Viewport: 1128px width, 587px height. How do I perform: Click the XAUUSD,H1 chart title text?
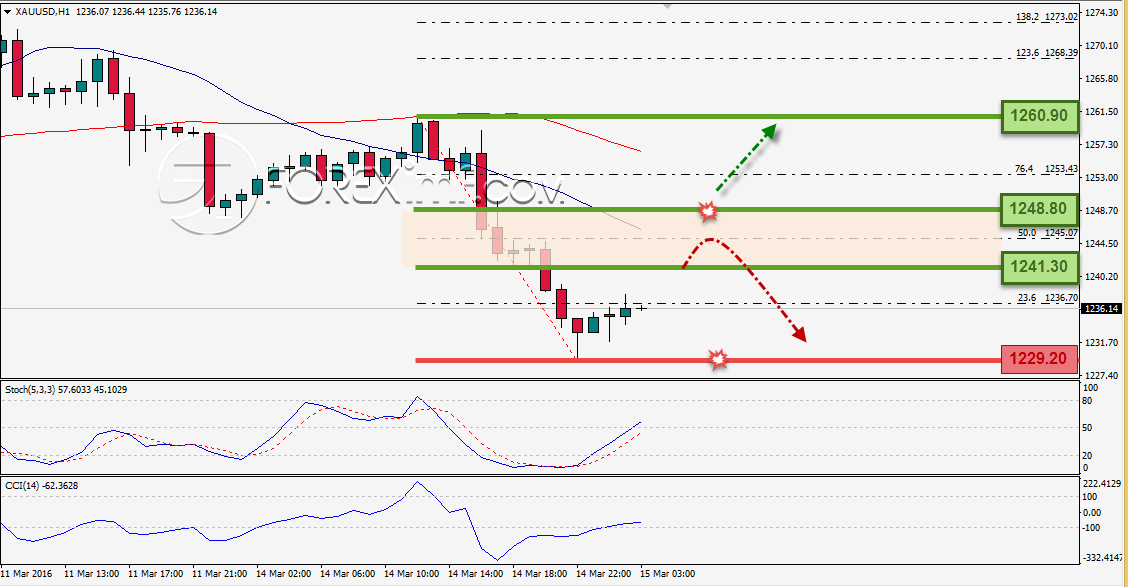42,12
